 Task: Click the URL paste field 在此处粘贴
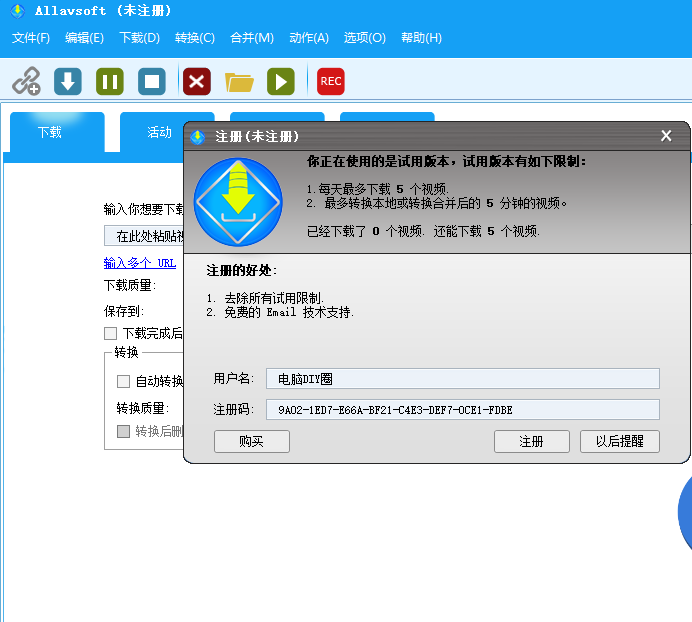[x=144, y=236]
